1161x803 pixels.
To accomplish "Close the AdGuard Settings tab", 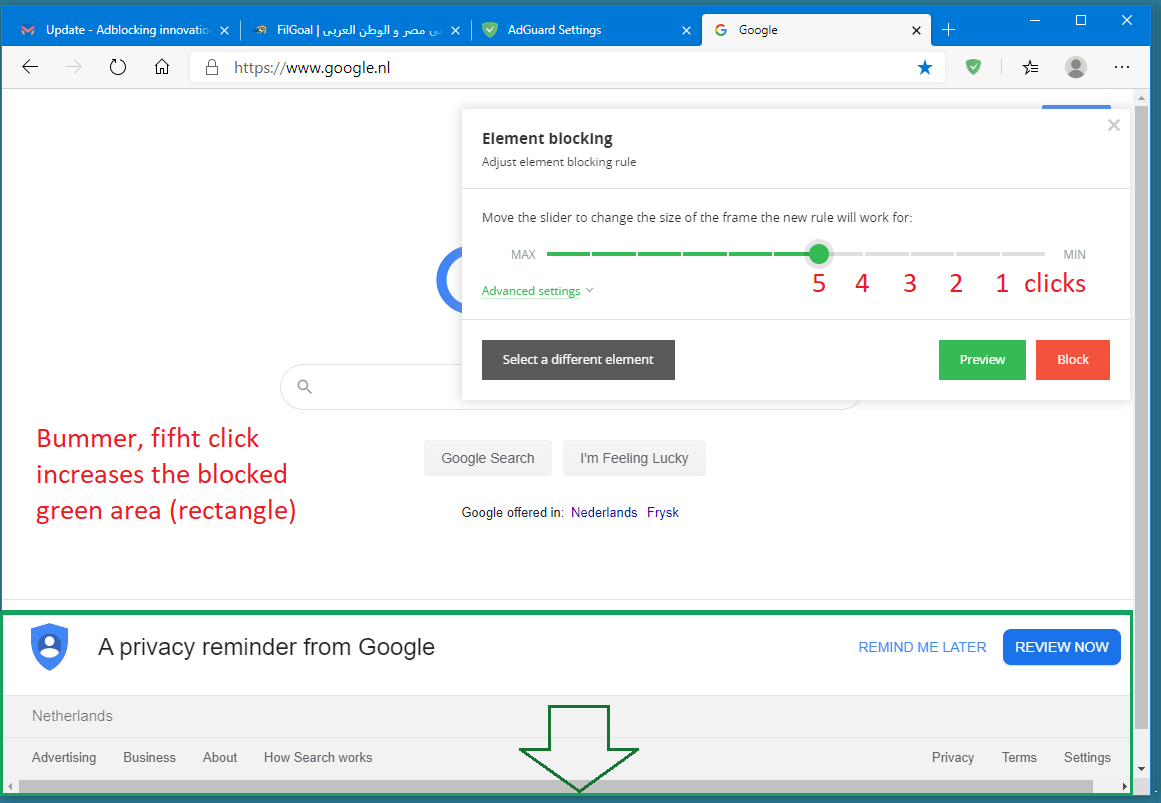I will [x=686, y=30].
